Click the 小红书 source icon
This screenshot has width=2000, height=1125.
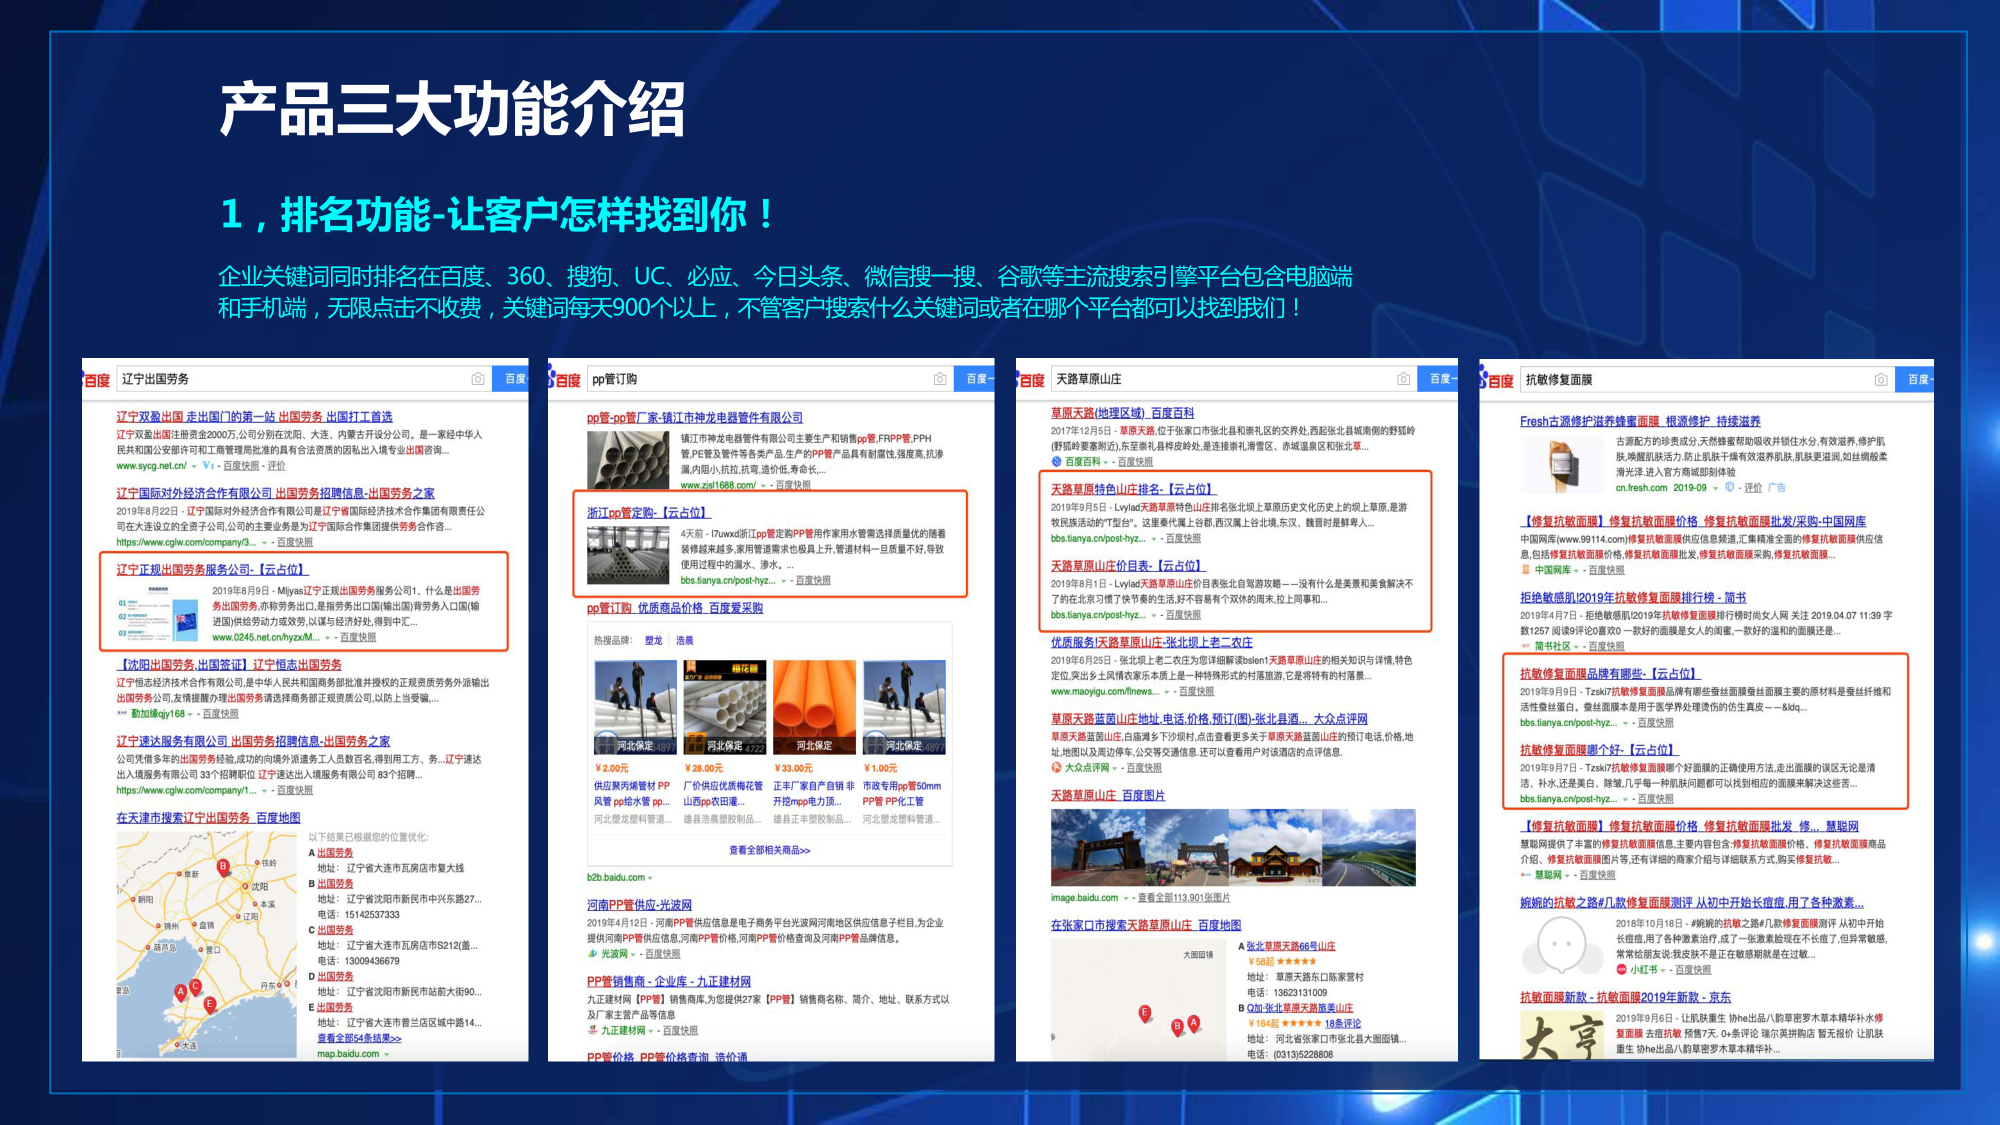pos(1622,969)
